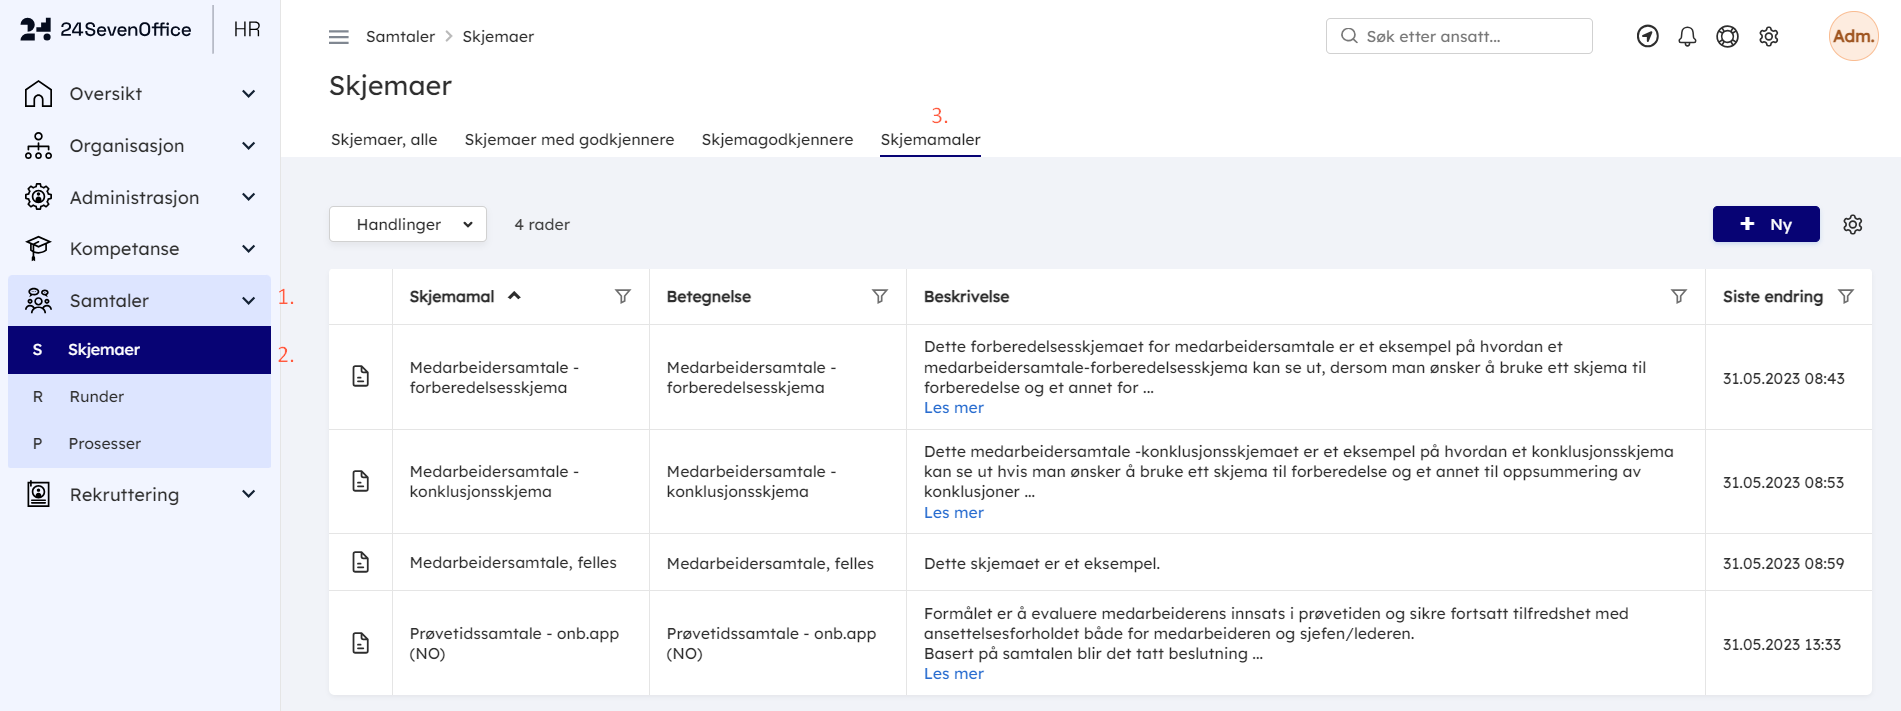This screenshot has height=711, width=1901.
Task: Filter the Beskrivelse column
Action: 1679,296
